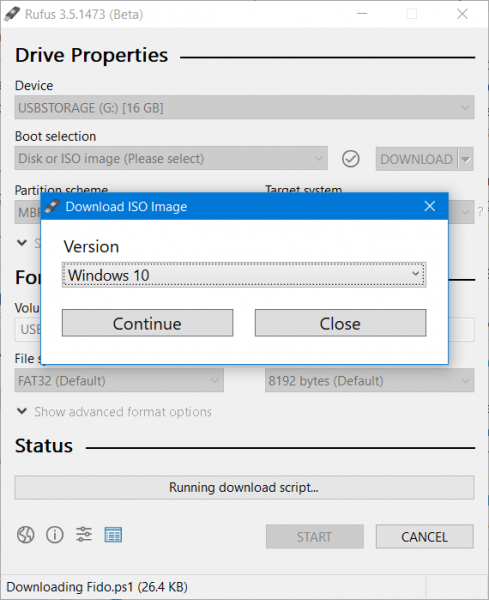489x600 pixels.
Task: Close the Download ISO Image dialog with X
Action: [430, 206]
